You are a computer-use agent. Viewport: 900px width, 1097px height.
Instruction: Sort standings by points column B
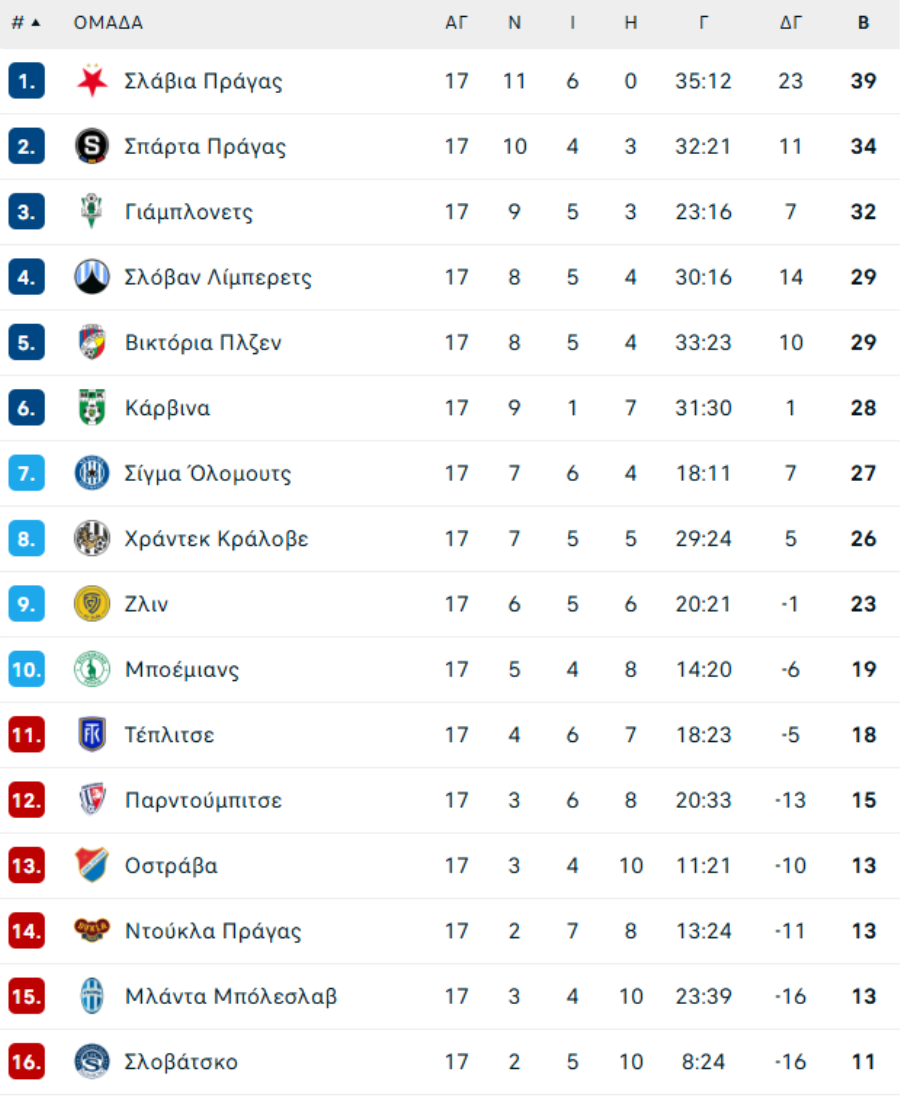863,23
